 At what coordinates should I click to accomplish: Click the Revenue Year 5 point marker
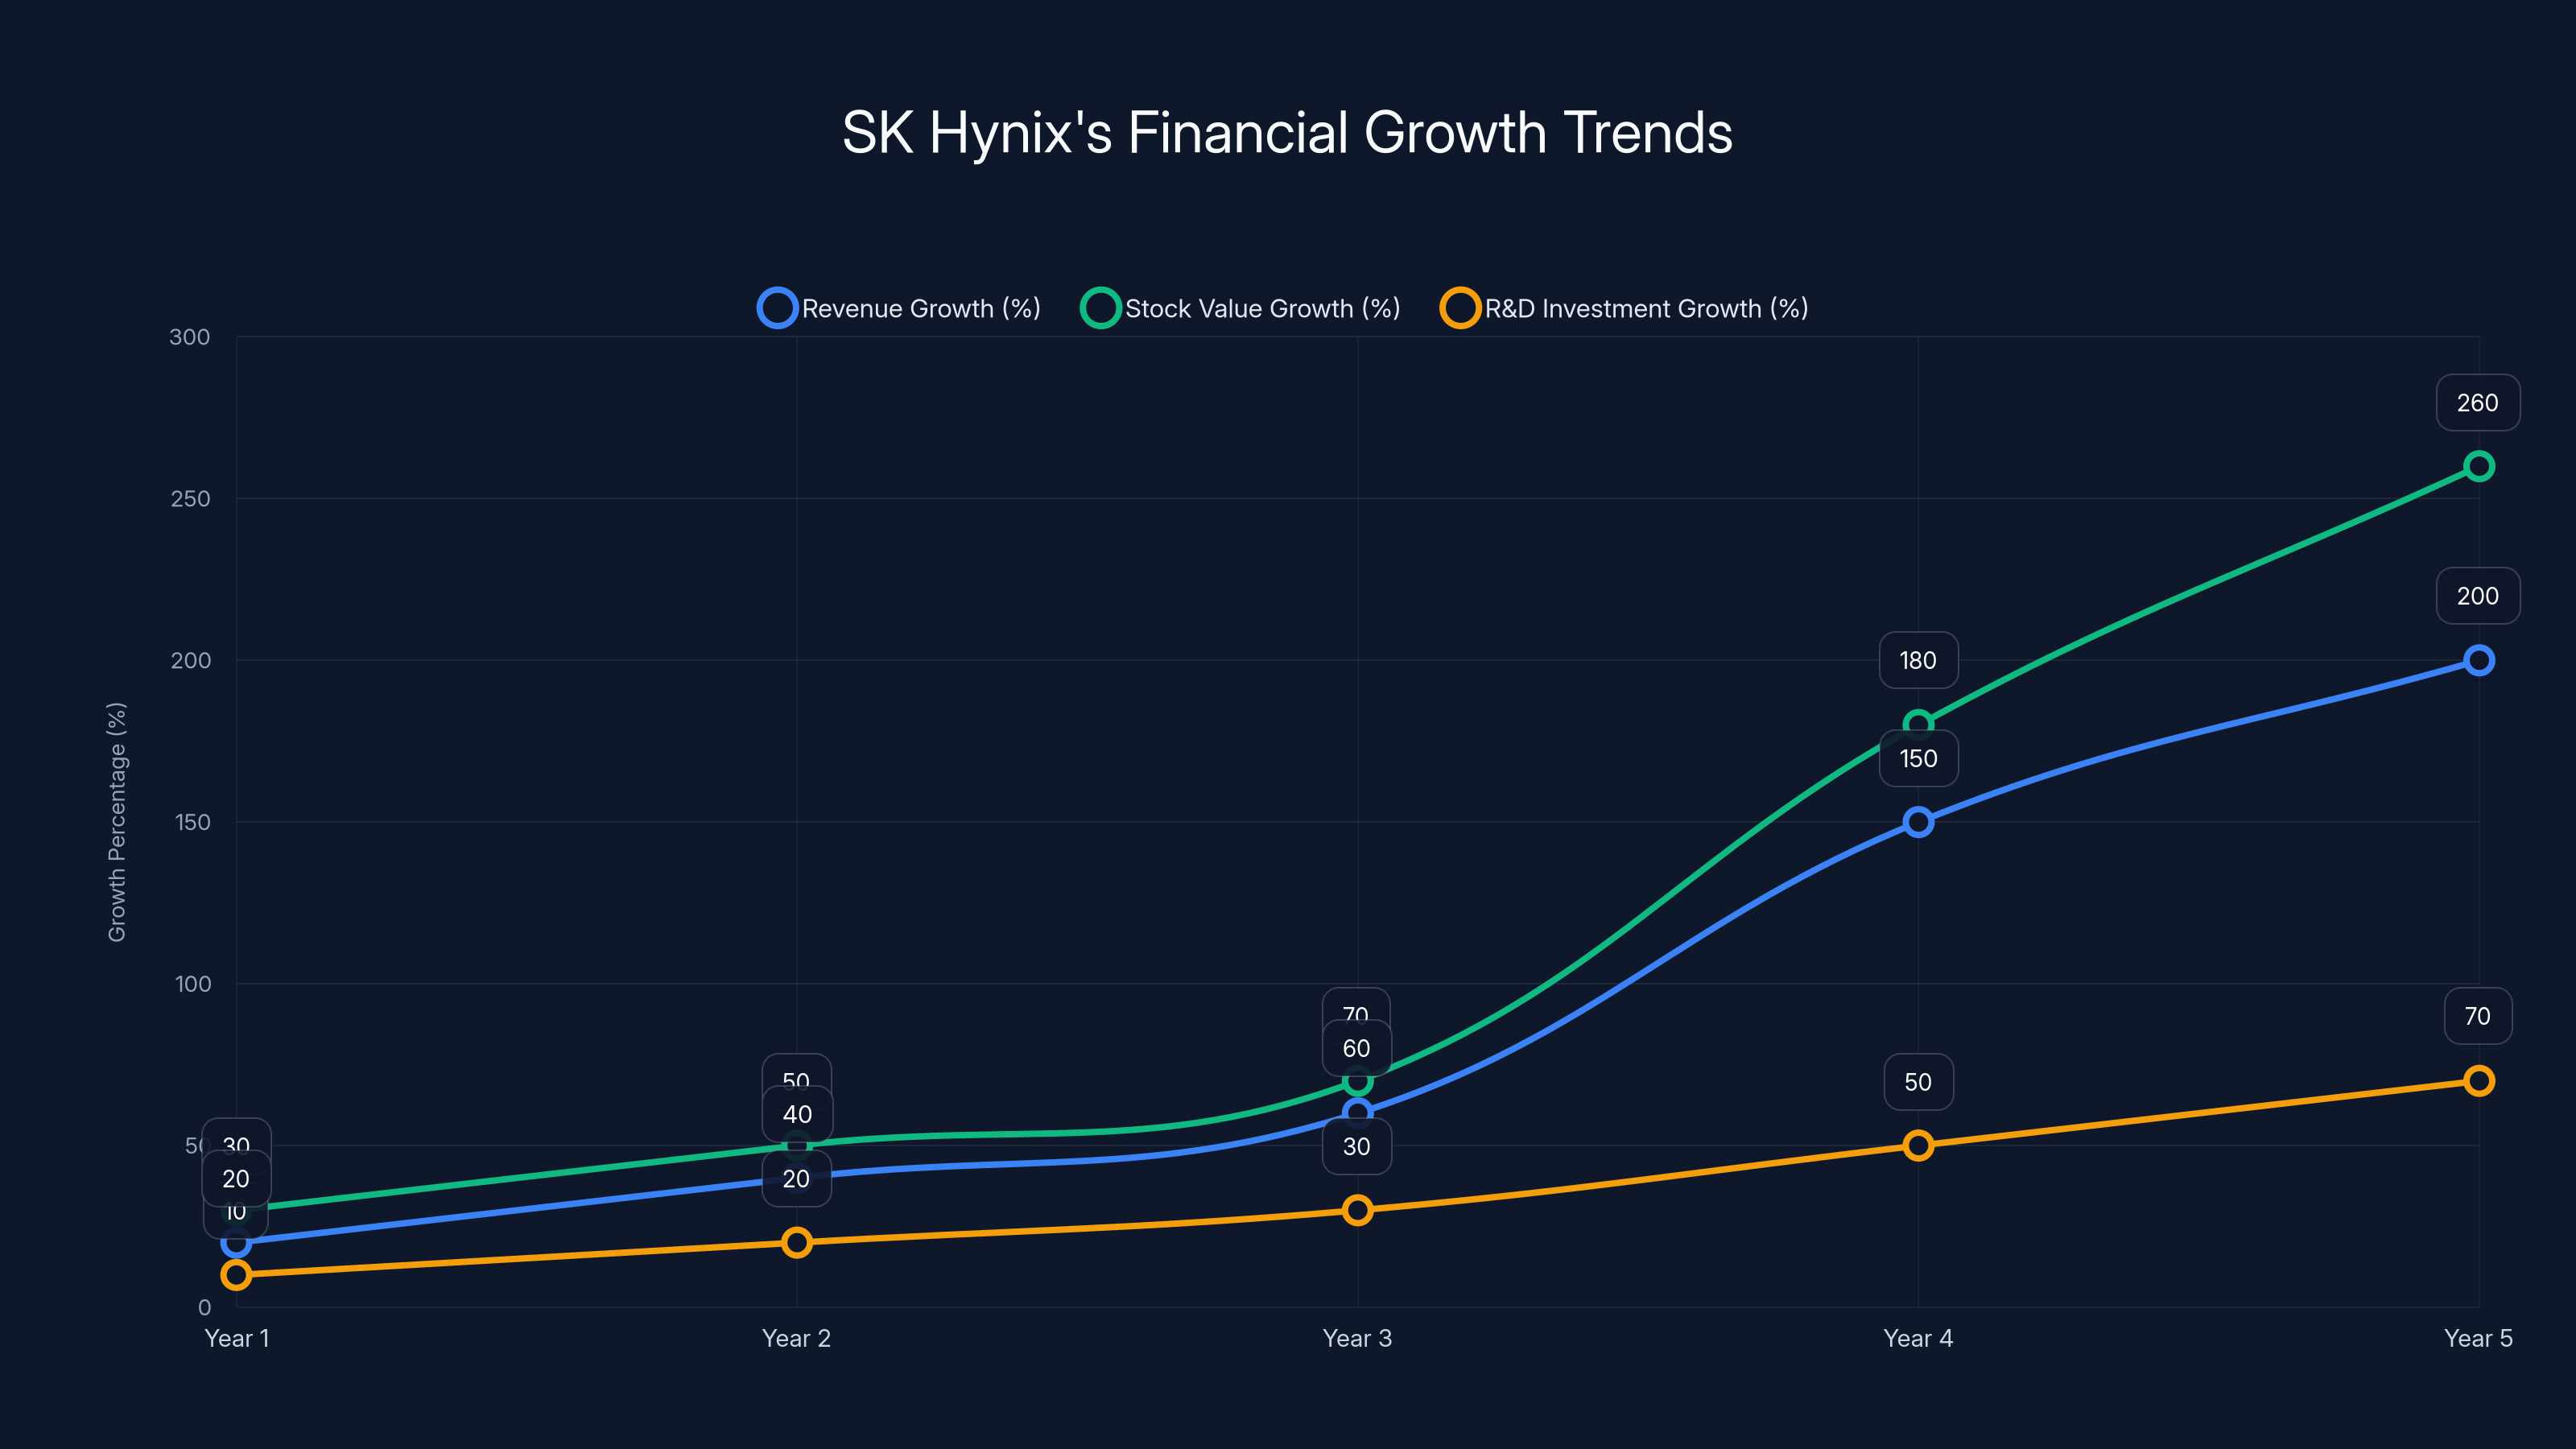(x=2478, y=660)
